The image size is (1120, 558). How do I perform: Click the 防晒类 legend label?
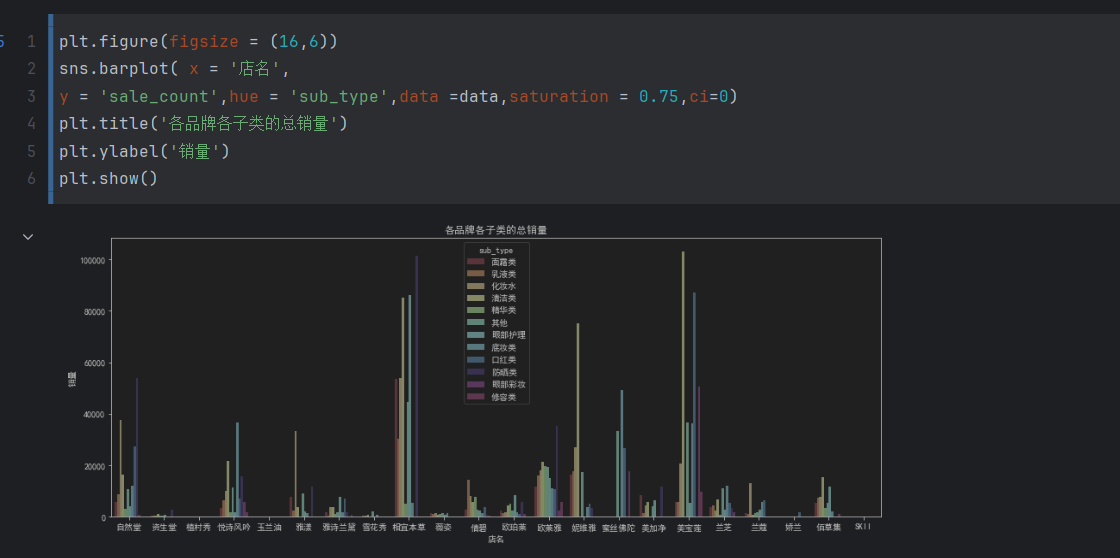[x=504, y=372]
